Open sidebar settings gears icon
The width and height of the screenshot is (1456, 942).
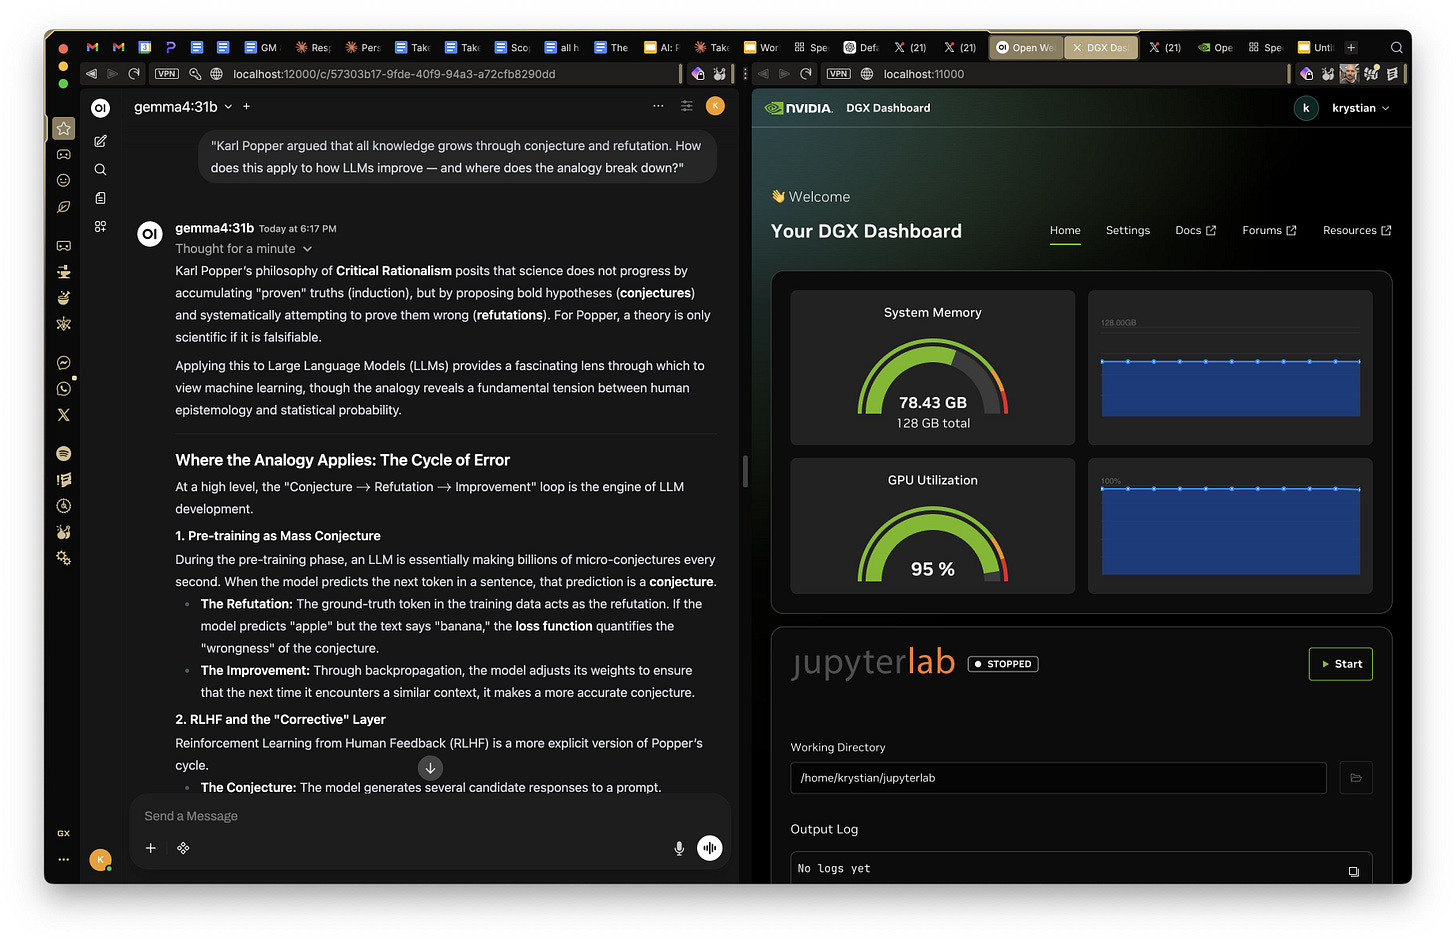point(64,558)
